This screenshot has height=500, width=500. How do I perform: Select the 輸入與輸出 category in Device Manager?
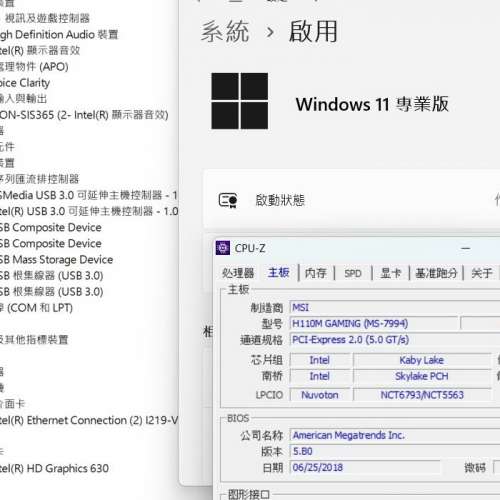point(23,99)
